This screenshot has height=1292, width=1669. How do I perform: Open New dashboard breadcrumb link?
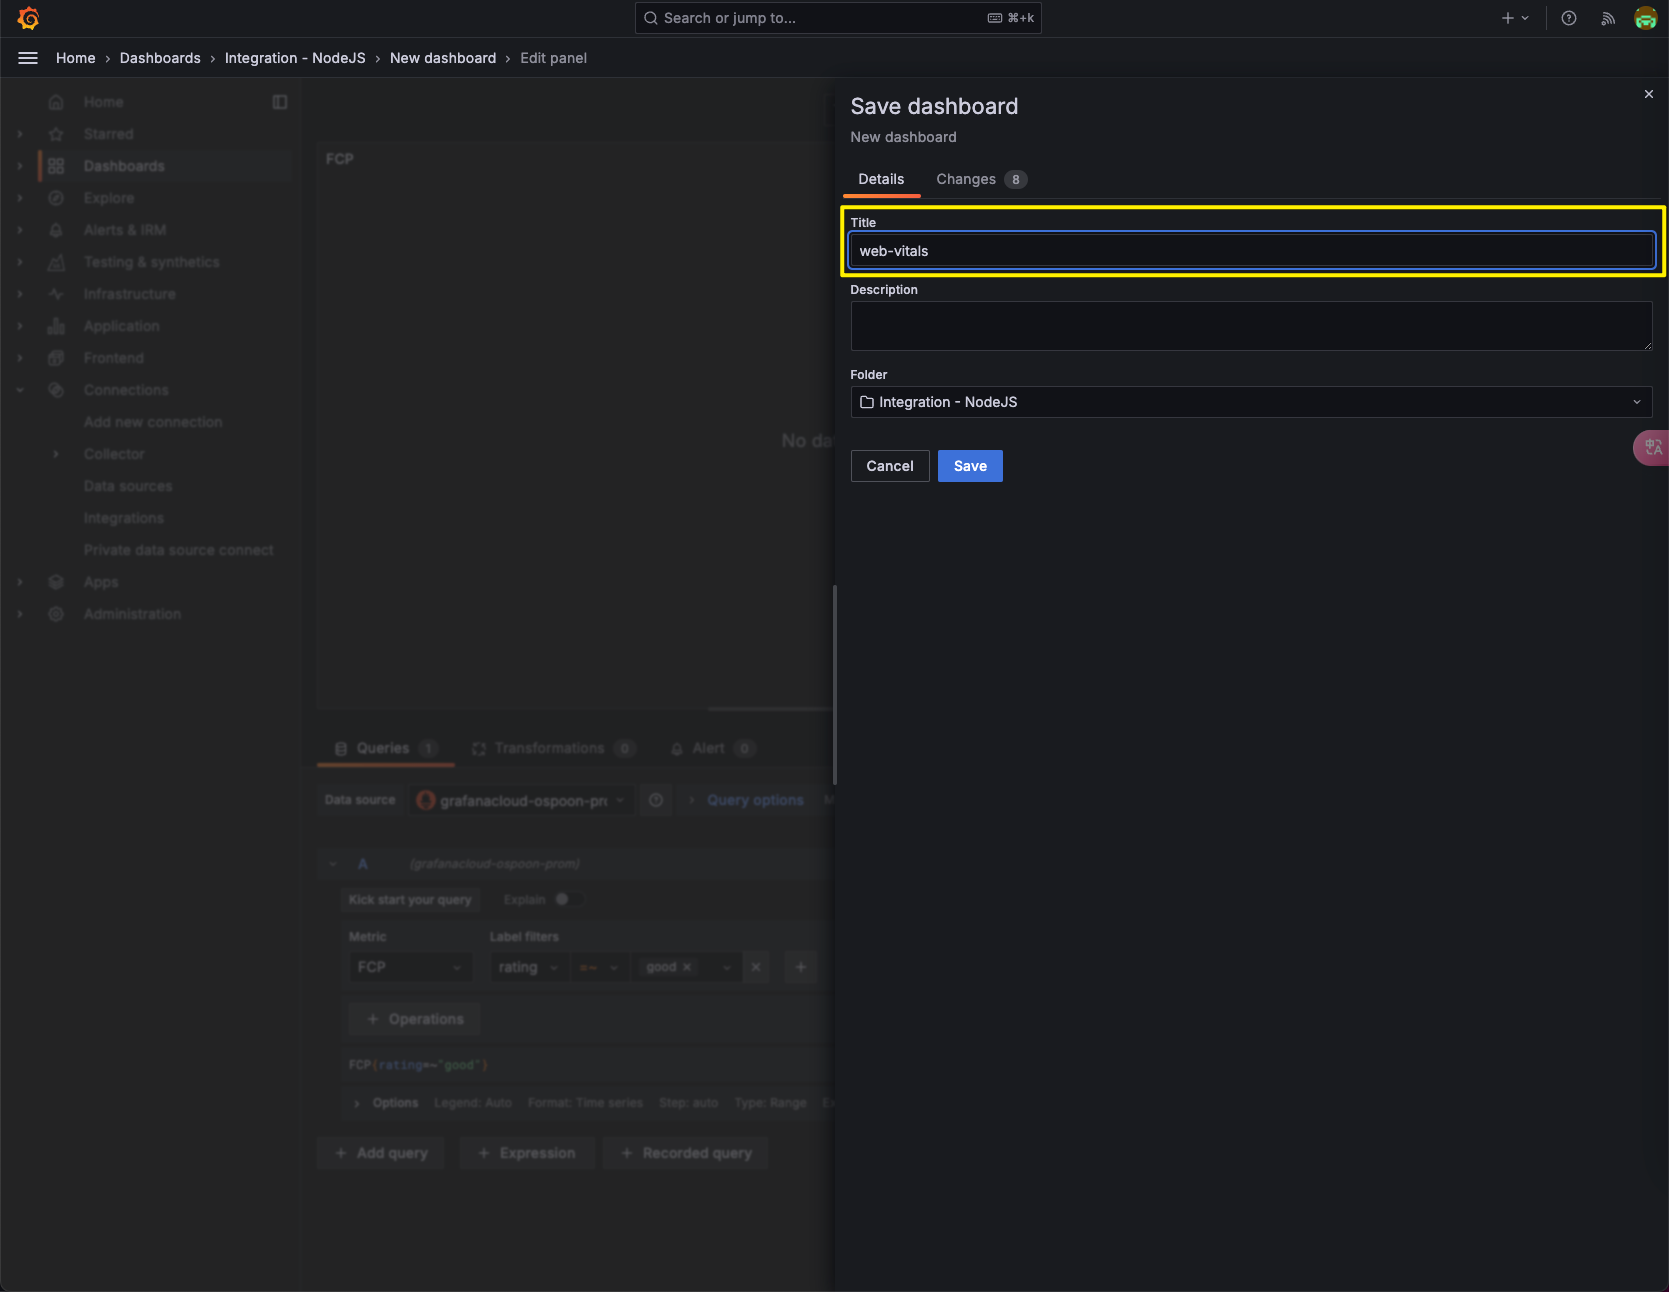pyautogui.click(x=443, y=58)
